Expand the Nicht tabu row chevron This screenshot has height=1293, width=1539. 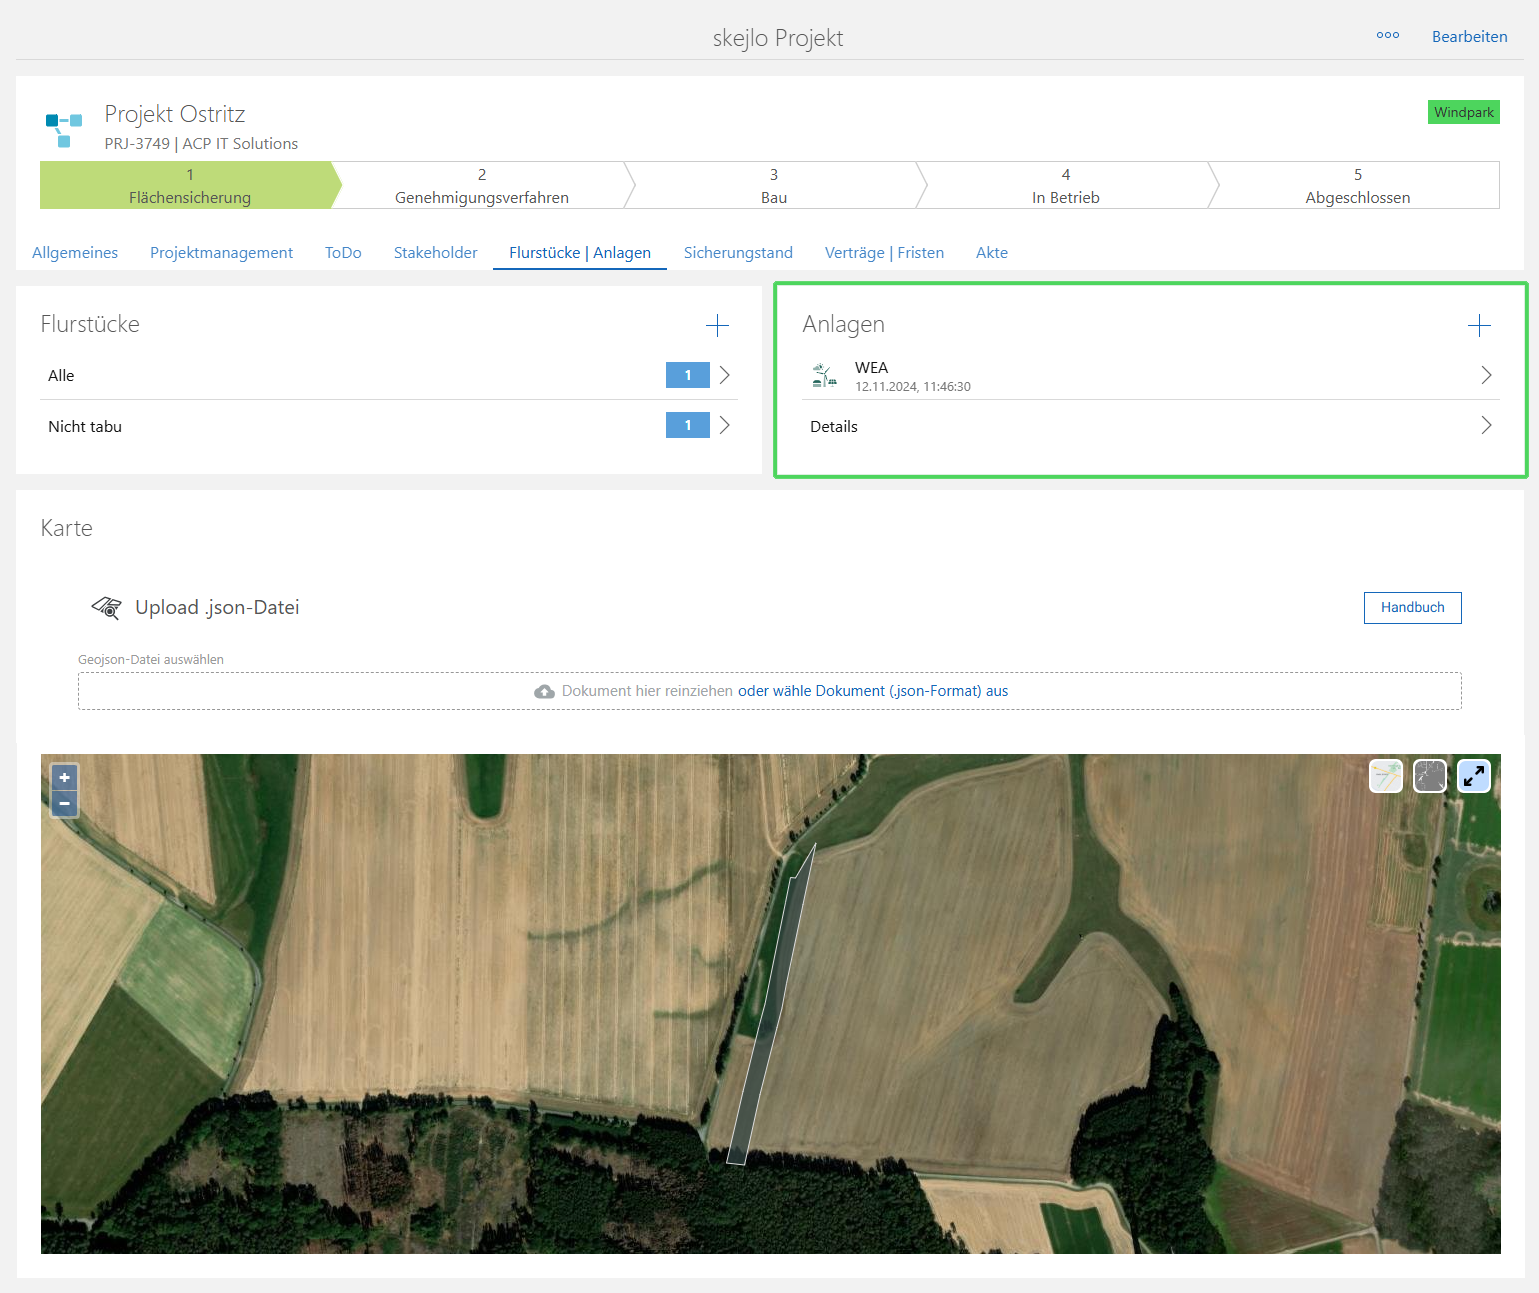tap(725, 426)
